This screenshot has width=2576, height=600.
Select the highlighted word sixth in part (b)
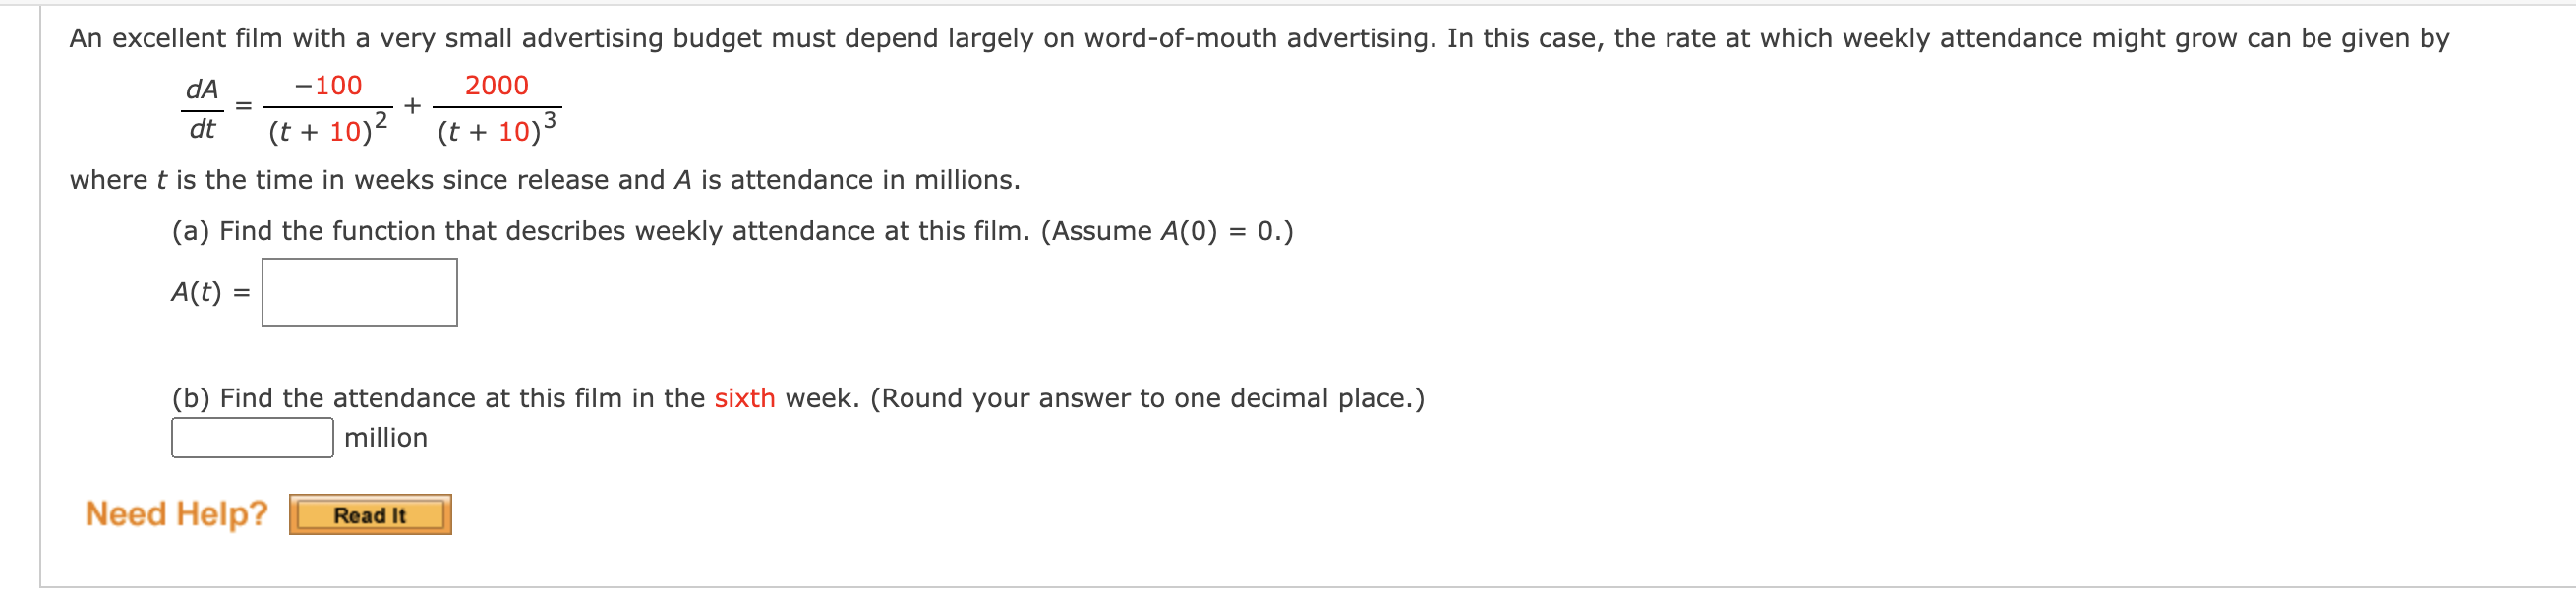[744, 398]
